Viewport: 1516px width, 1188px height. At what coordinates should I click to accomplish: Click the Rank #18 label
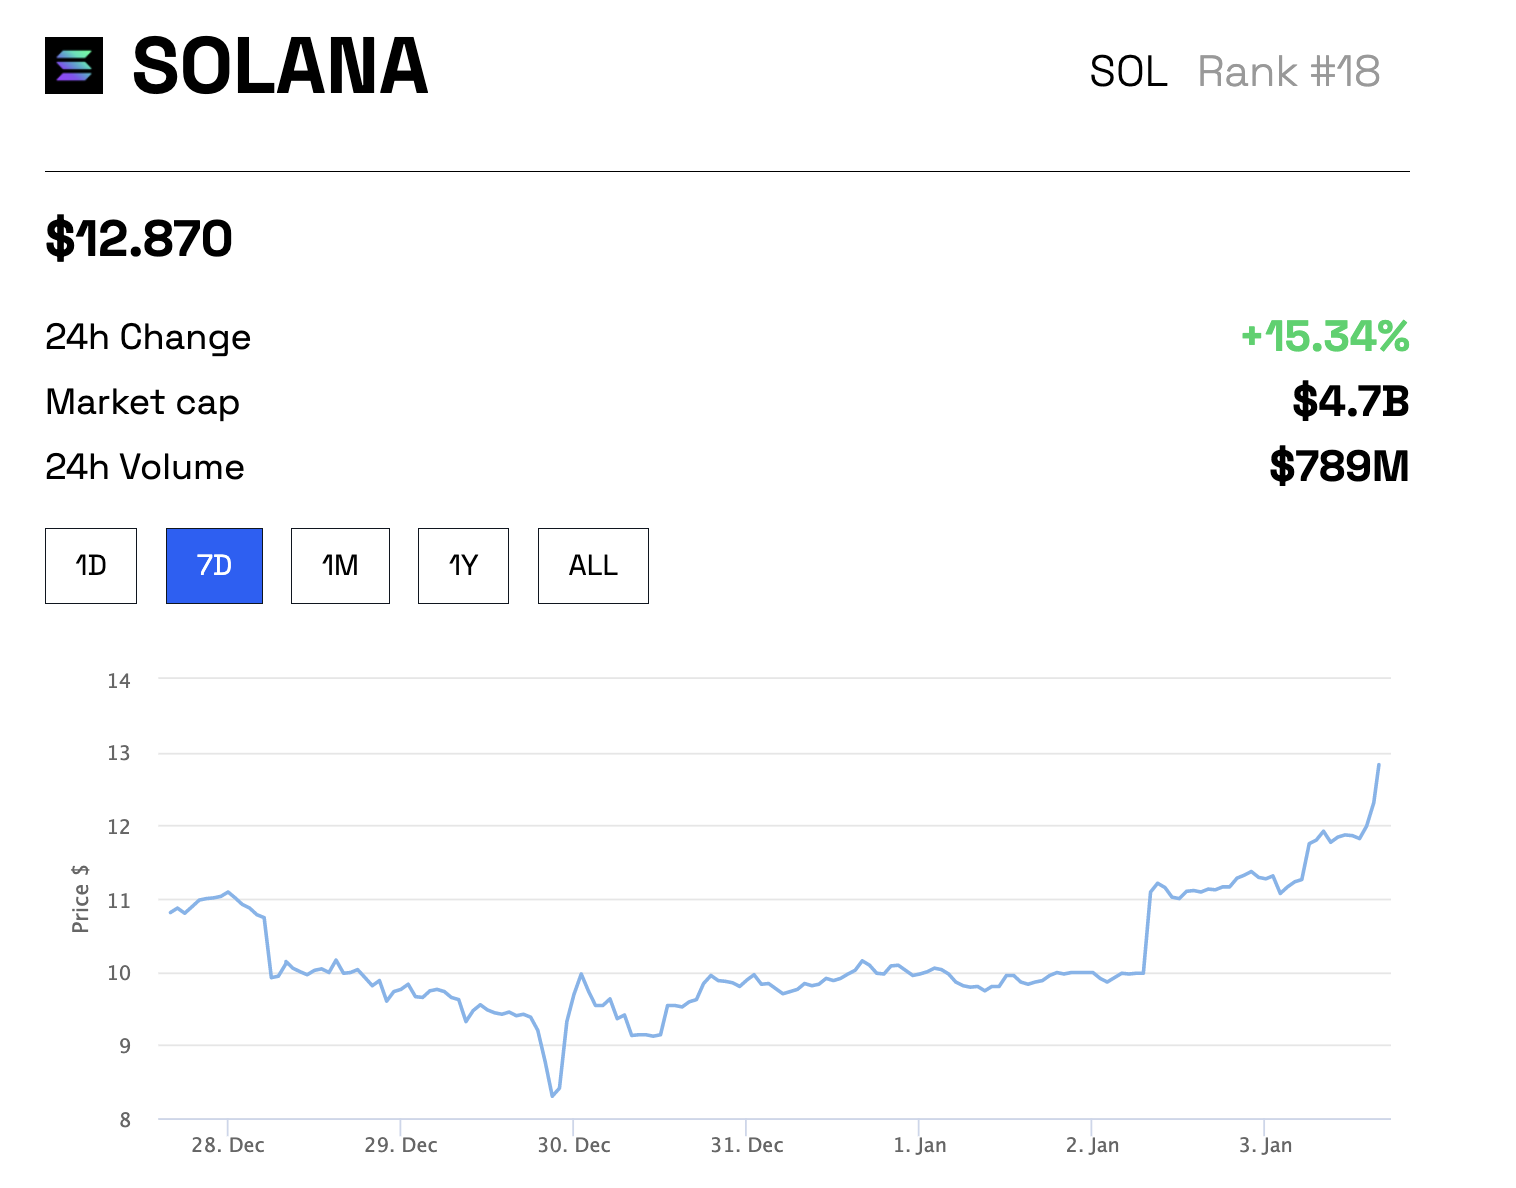coord(1288,72)
